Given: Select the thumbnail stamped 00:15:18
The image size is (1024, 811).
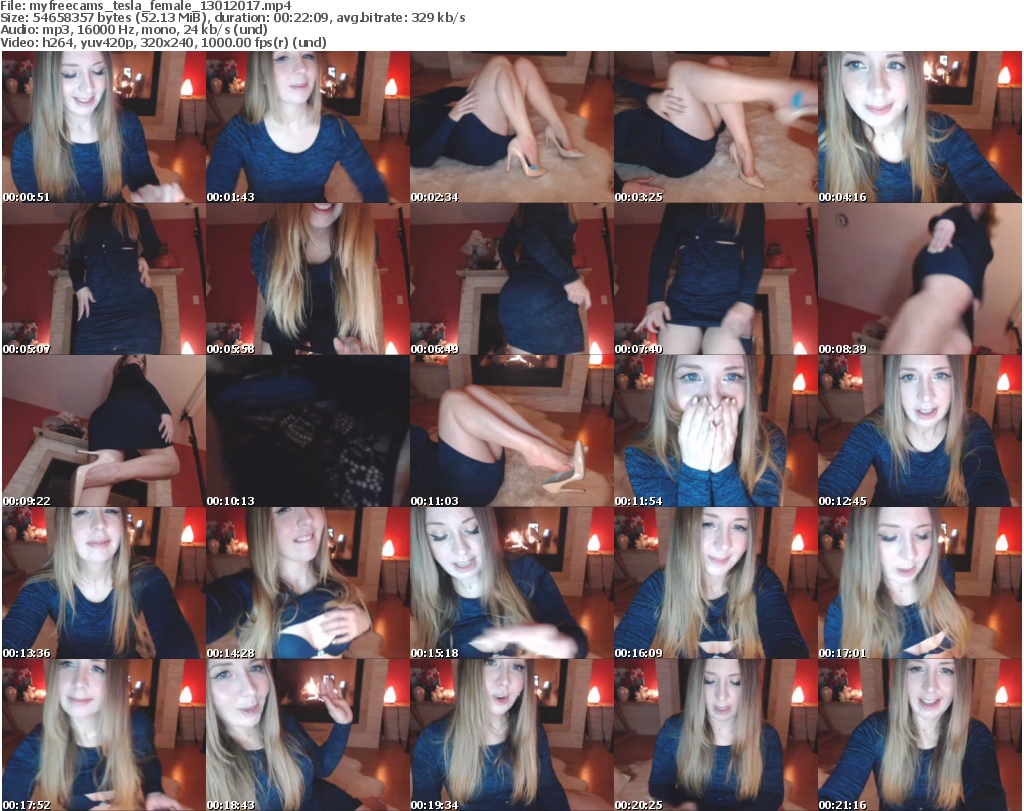Looking at the screenshot, I should (x=511, y=583).
